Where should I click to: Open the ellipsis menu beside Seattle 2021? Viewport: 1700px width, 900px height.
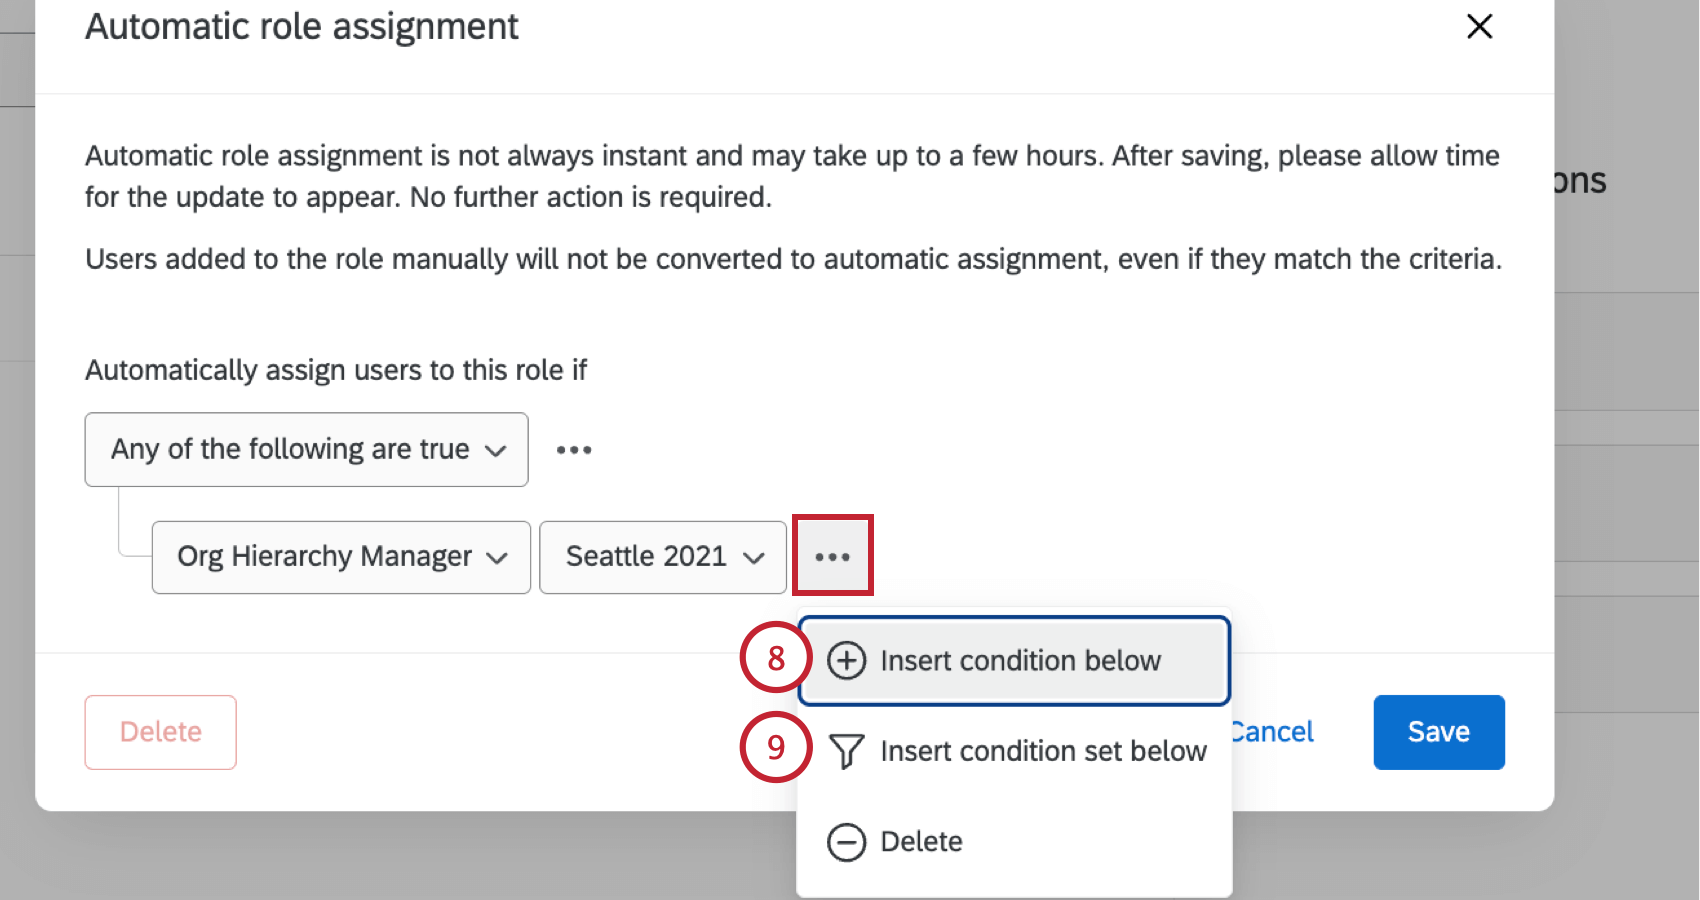832,556
